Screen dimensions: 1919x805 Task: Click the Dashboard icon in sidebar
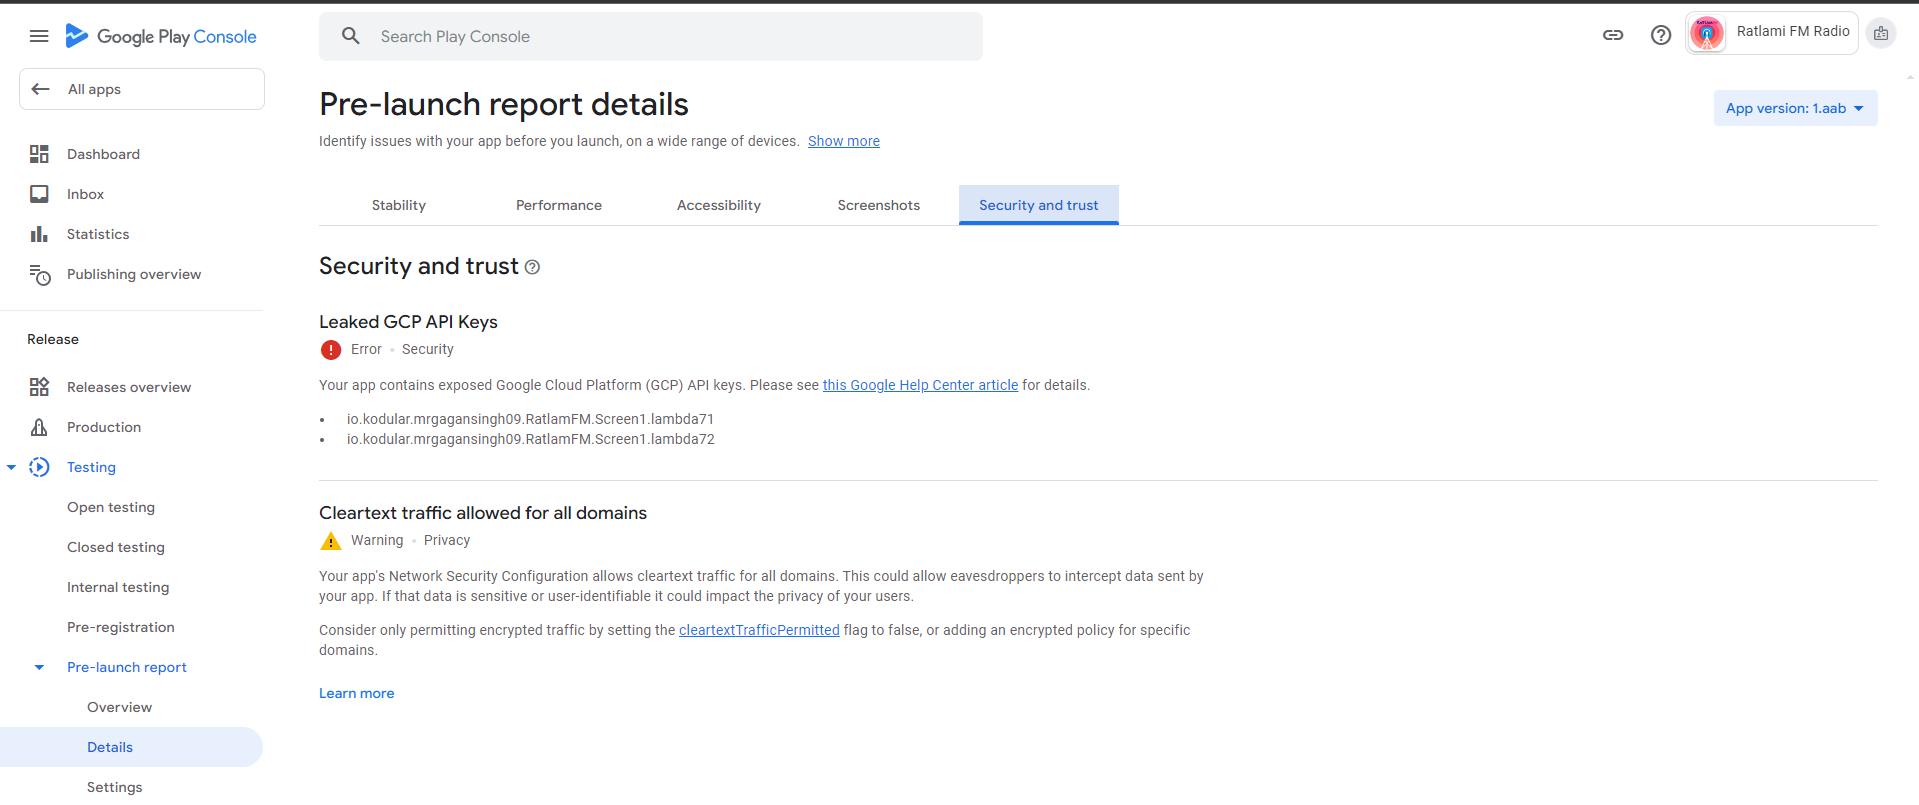(39, 154)
